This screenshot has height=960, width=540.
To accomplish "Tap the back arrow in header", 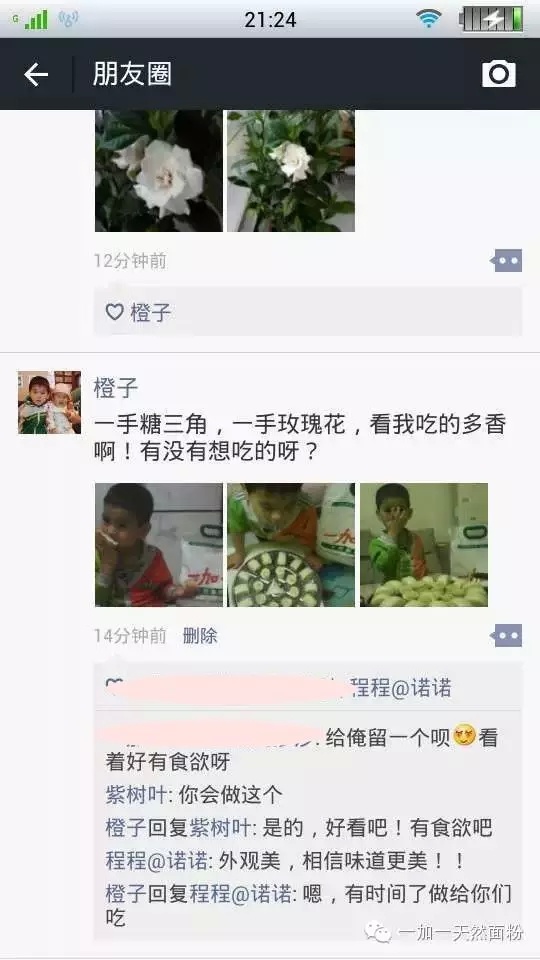I will point(36,74).
